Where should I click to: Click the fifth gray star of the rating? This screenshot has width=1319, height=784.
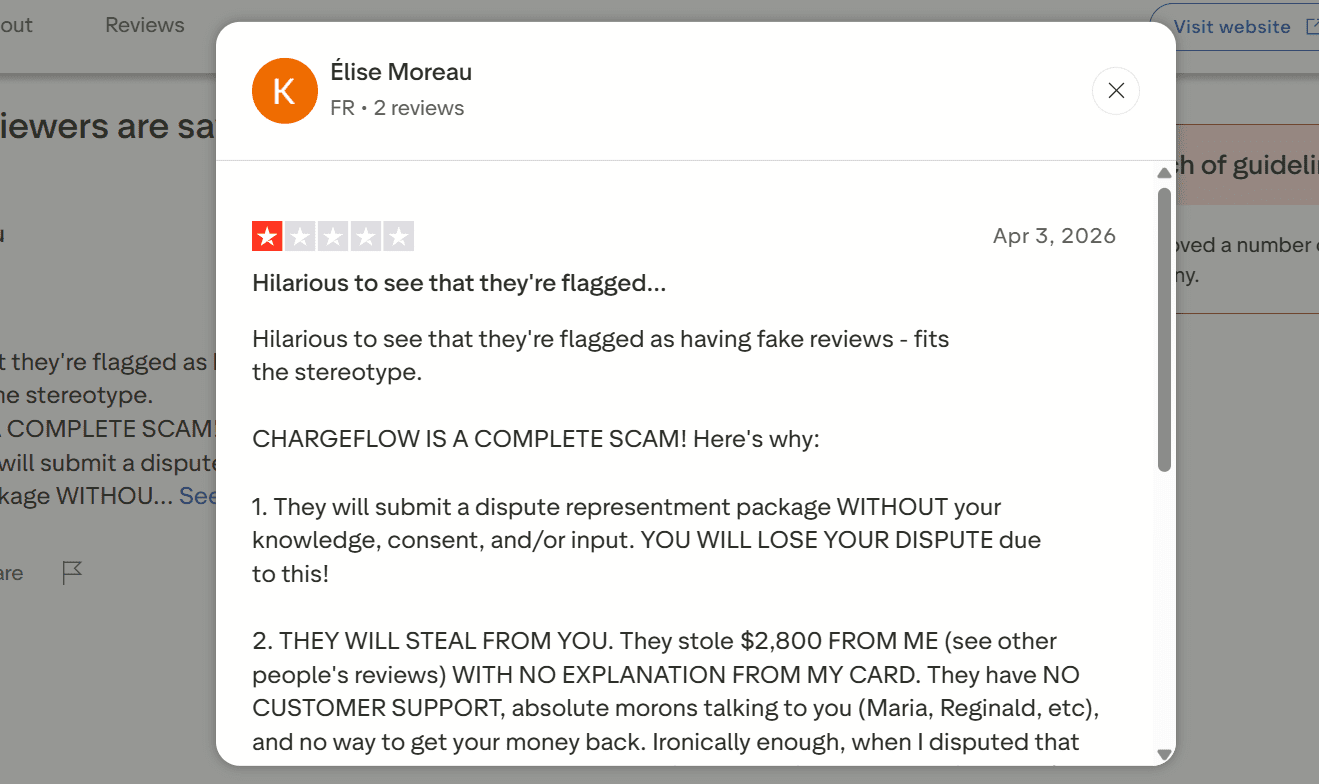[x=400, y=236]
